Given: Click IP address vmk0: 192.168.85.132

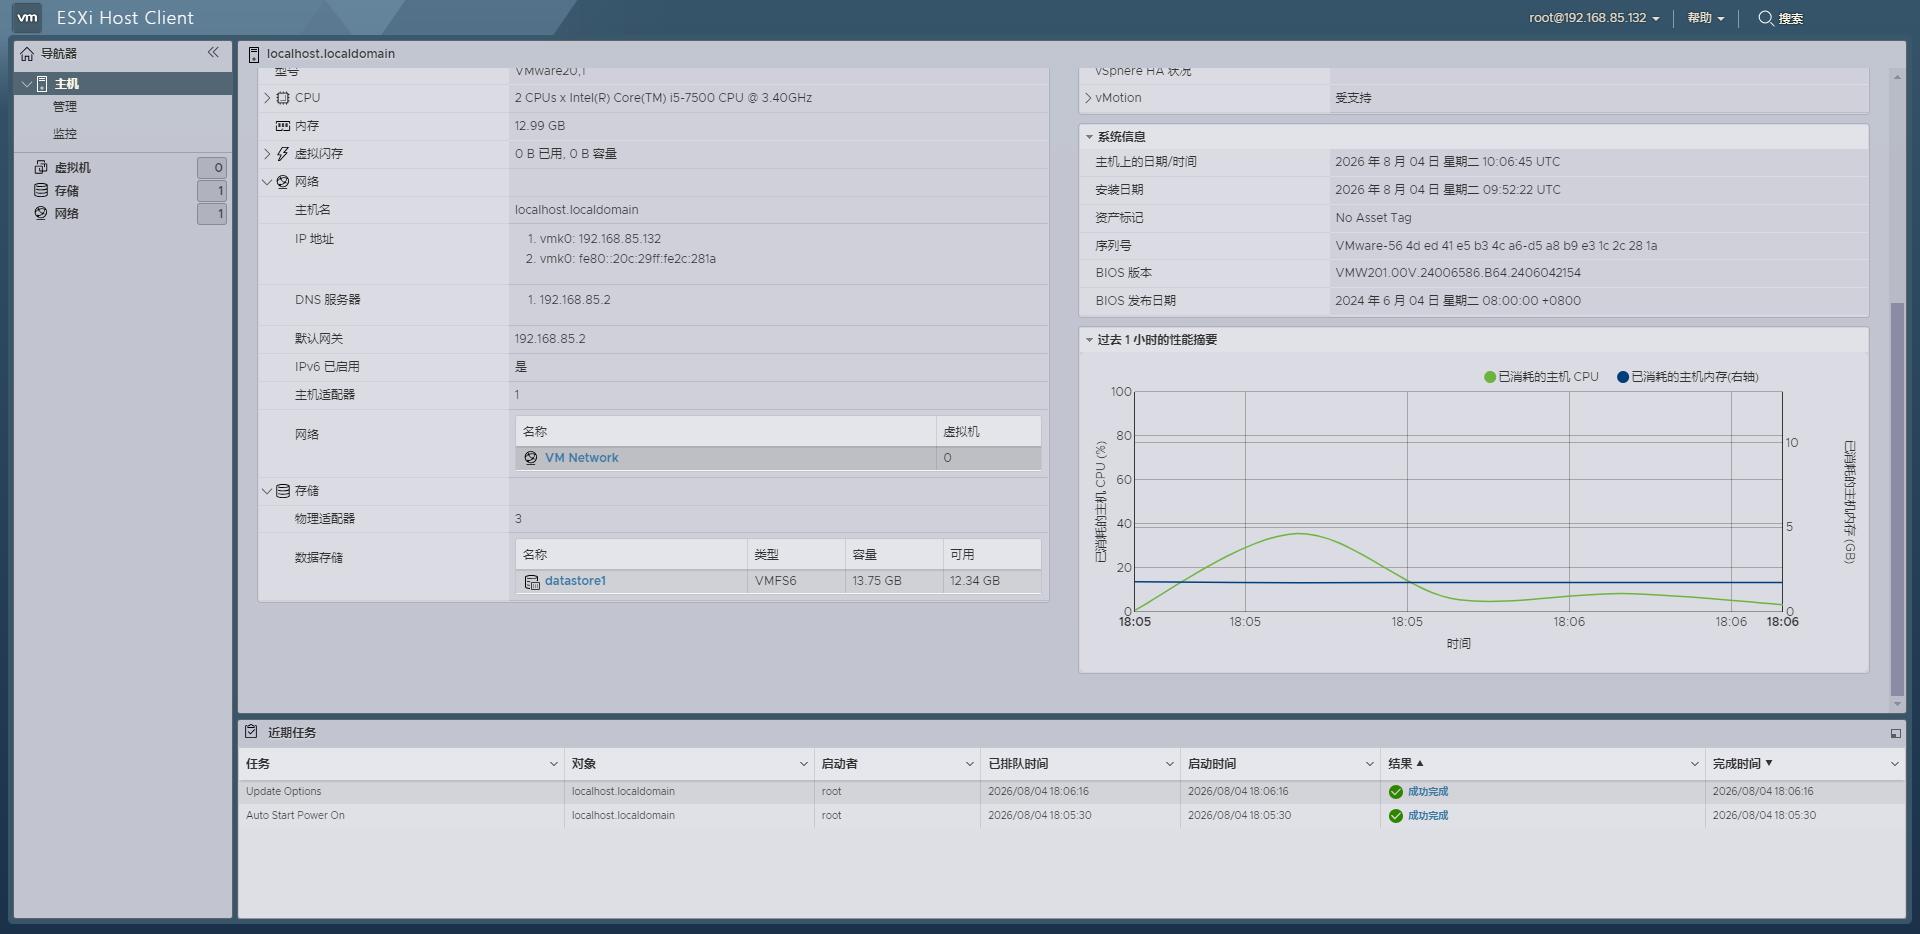Looking at the screenshot, I should (600, 239).
